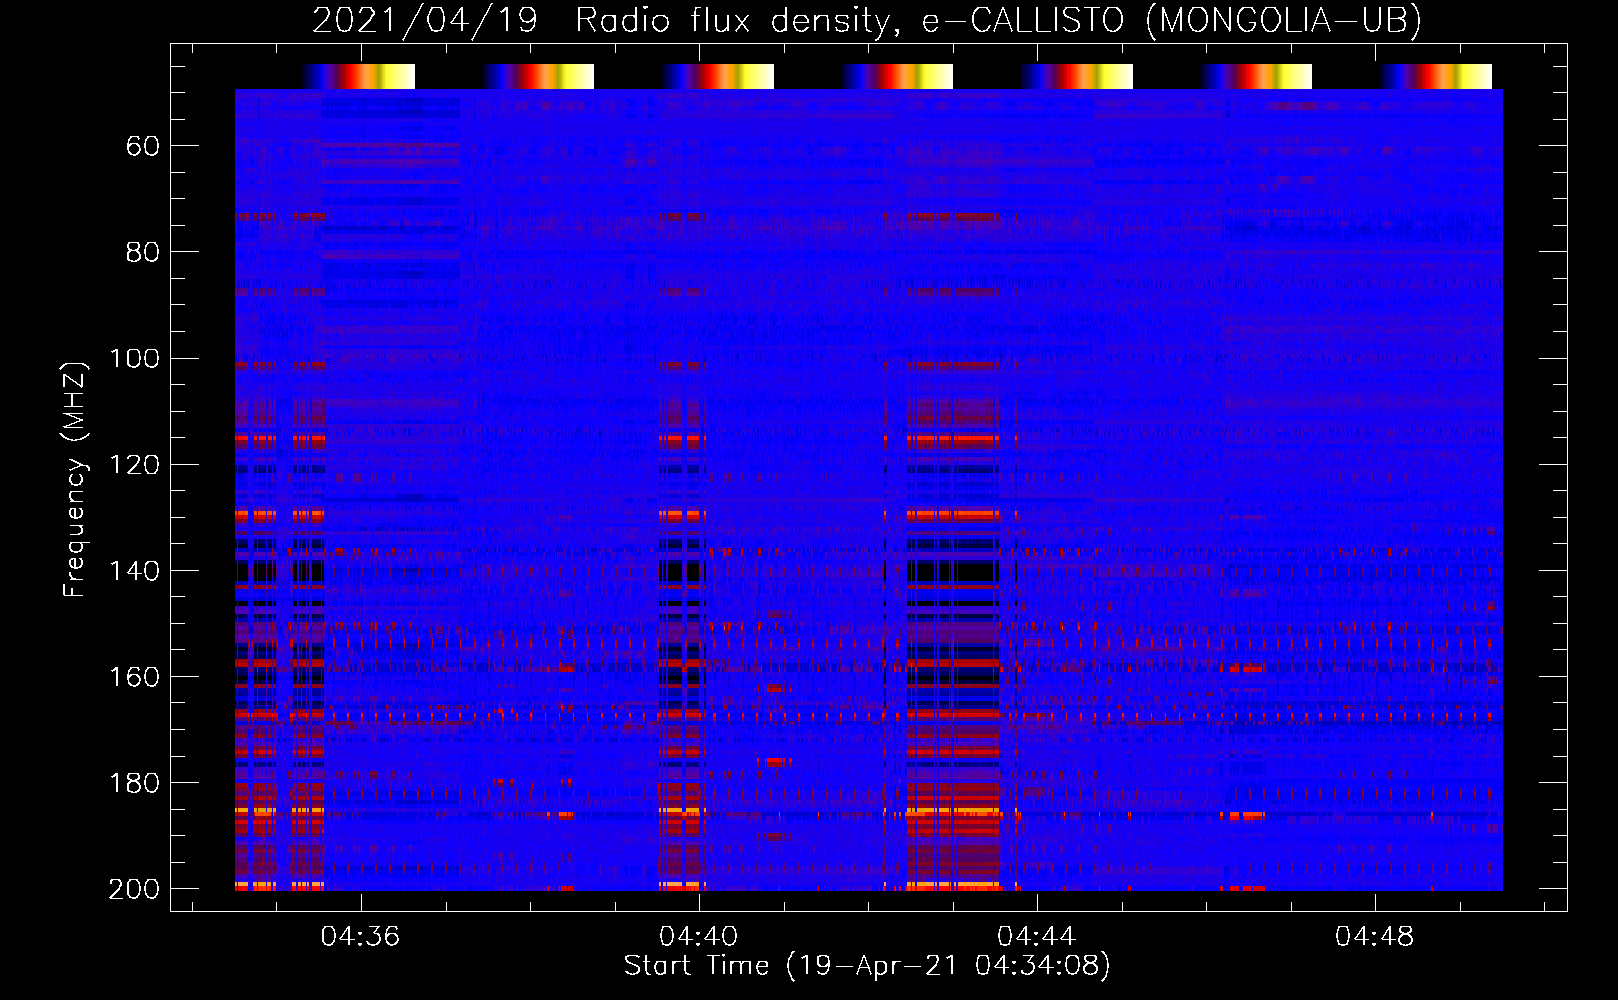Click the 'Frequency (MHZ)' axis label
This screenshot has height=1000, width=1618.
[75, 480]
